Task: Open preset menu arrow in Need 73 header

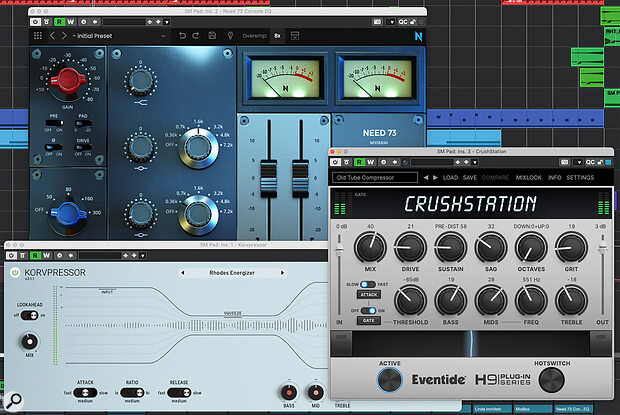Action: [x=167, y=22]
